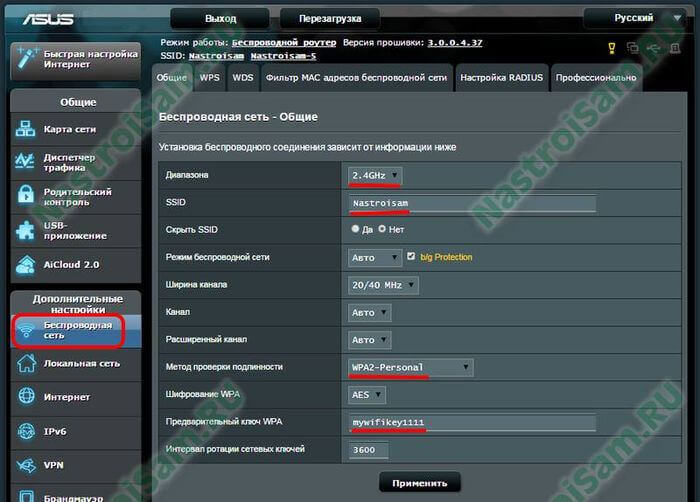This screenshot has height=502, width=700.
Task: Open Интернет globe icon in sidebar
Action: [25, 397]
